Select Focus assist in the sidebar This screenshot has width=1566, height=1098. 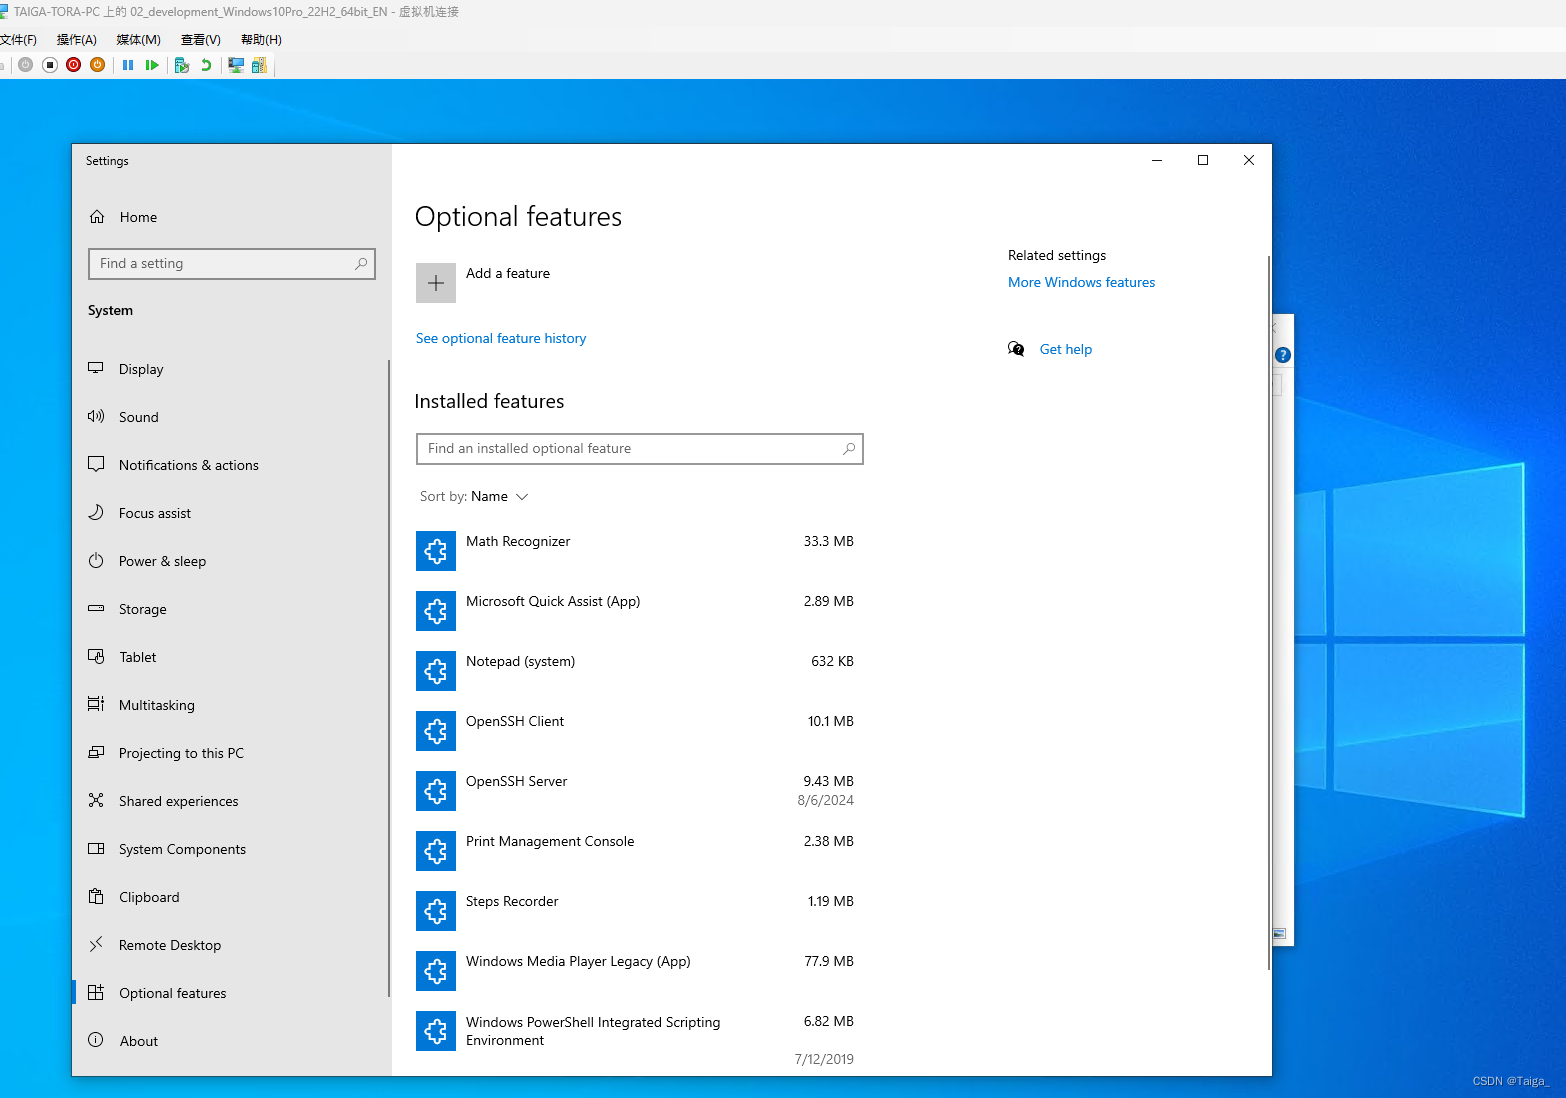[x=231, y=513]
